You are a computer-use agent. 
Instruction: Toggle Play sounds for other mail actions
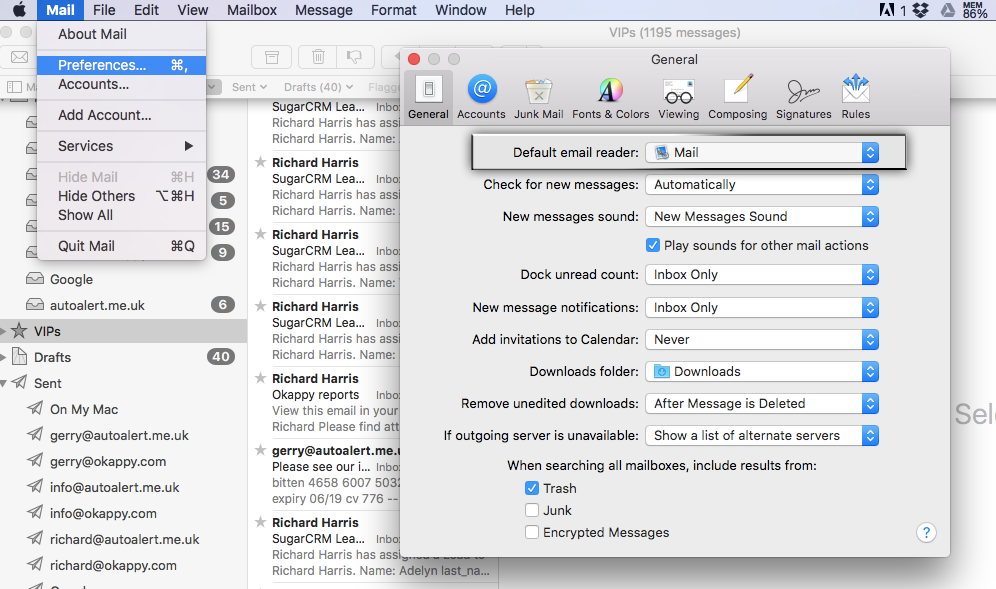coord(653,245)
